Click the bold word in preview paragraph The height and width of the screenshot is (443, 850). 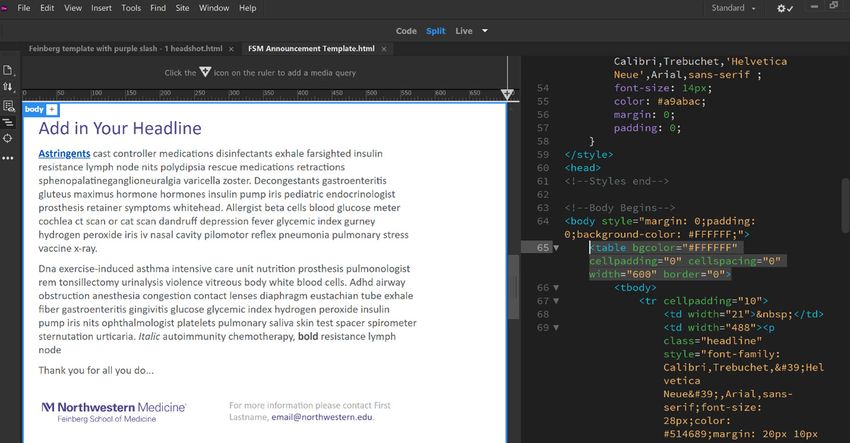pyautogui.click(x=308, y=336)
